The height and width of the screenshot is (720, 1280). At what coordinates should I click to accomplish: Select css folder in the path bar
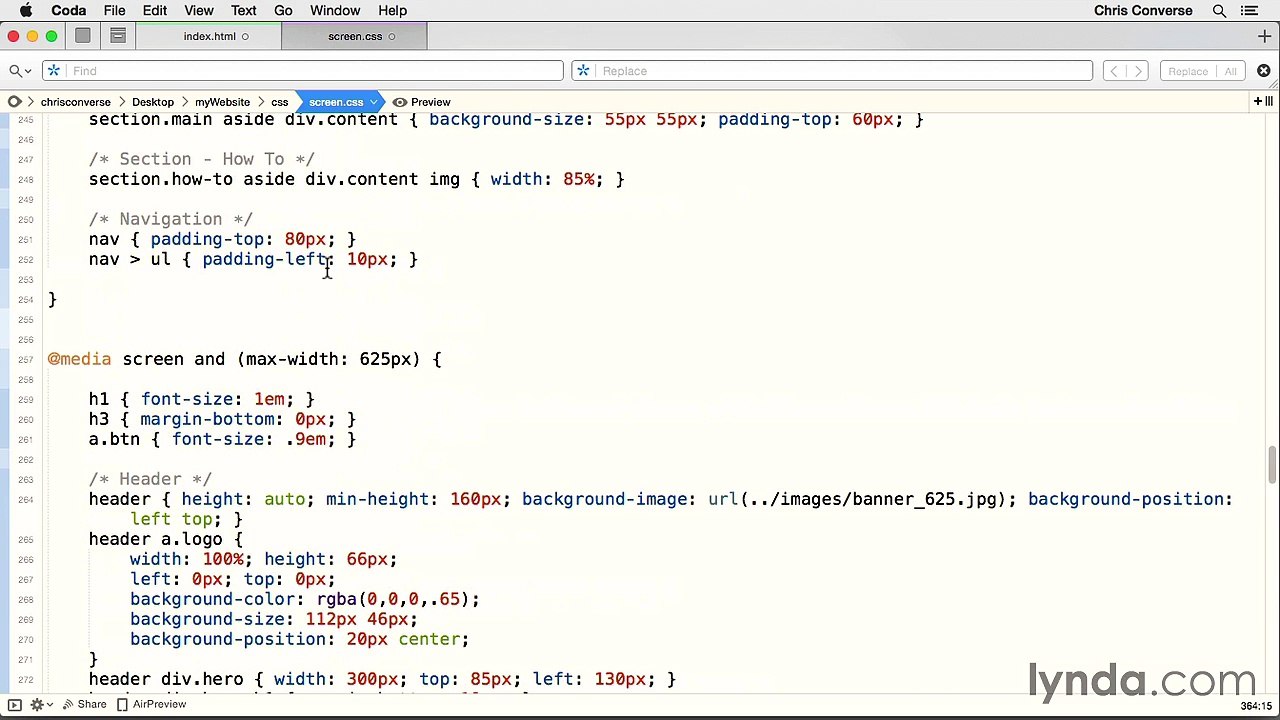pyautogui.click(x=279, y=102)
